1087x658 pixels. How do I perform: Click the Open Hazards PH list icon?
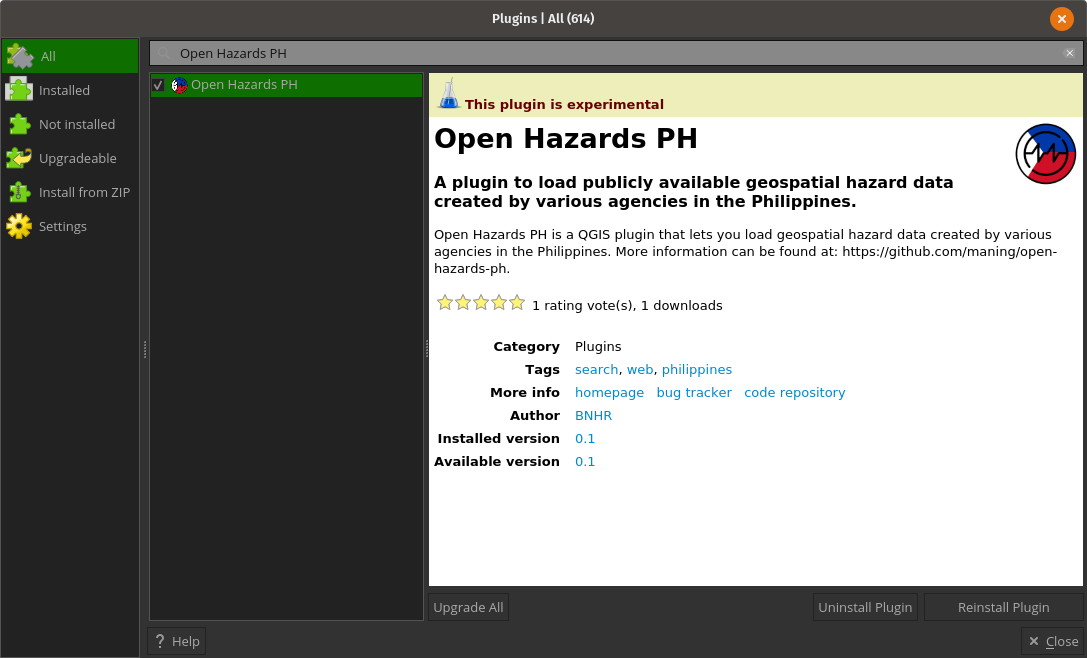click(x=180, y=85)
